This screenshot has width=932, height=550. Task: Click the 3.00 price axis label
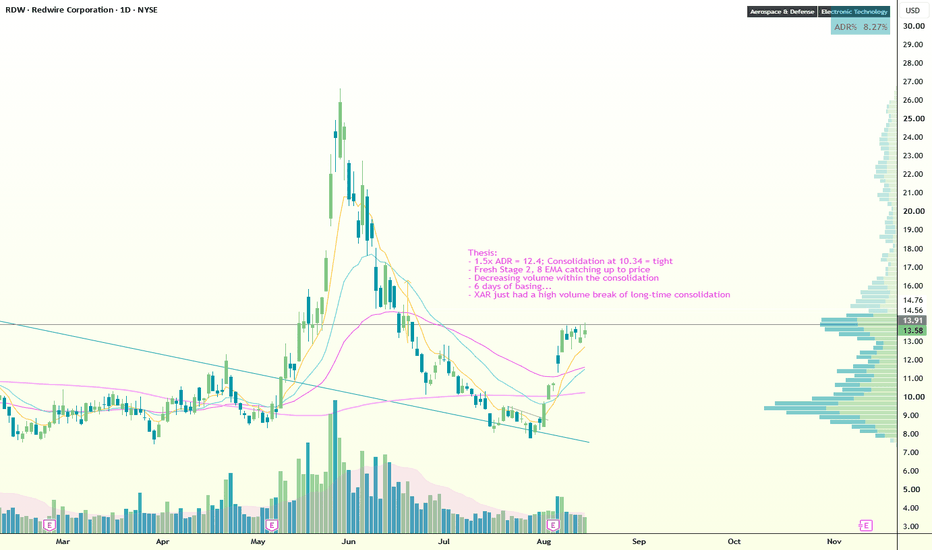pyautogui.click(x=911, y=526)
